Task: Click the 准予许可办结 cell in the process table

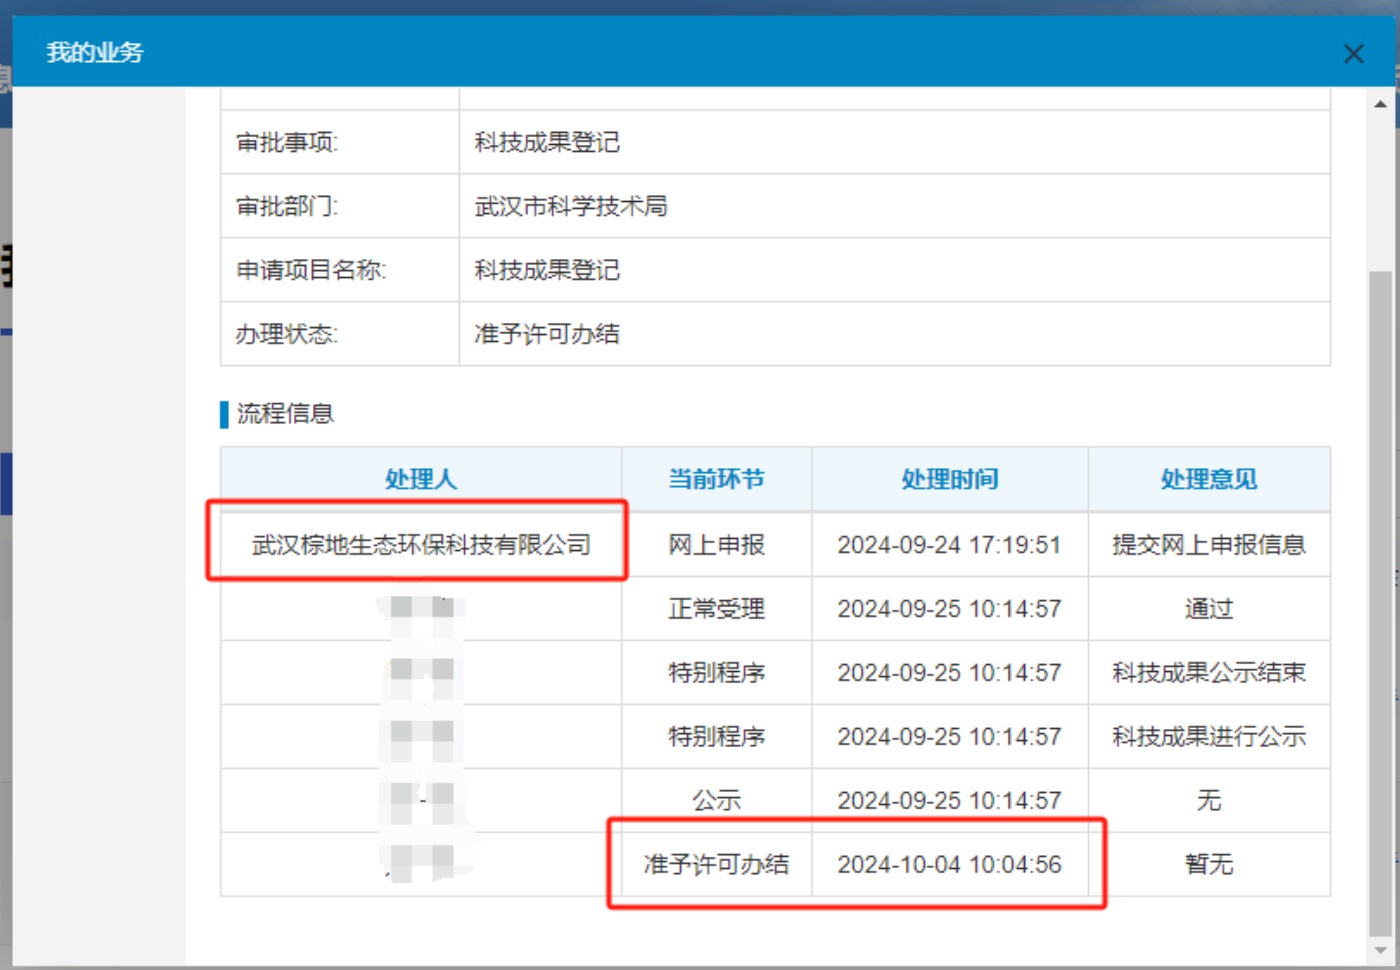Action: click(x=716, y=864)
